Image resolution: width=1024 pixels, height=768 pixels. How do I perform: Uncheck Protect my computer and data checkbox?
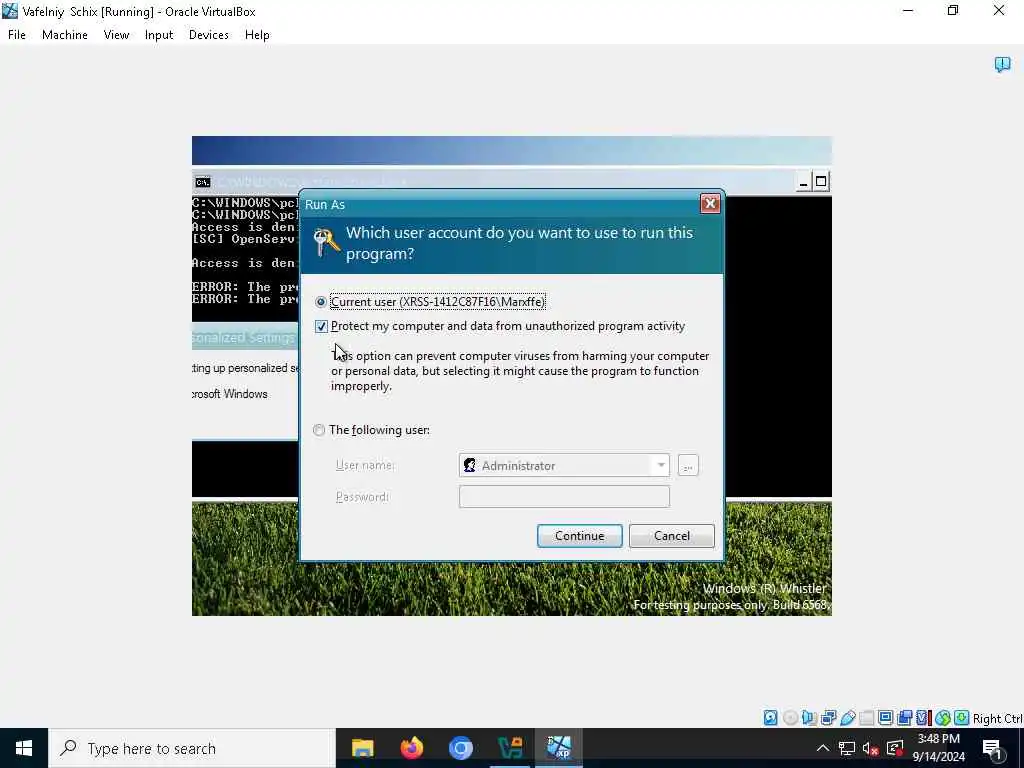coord(321,326)
